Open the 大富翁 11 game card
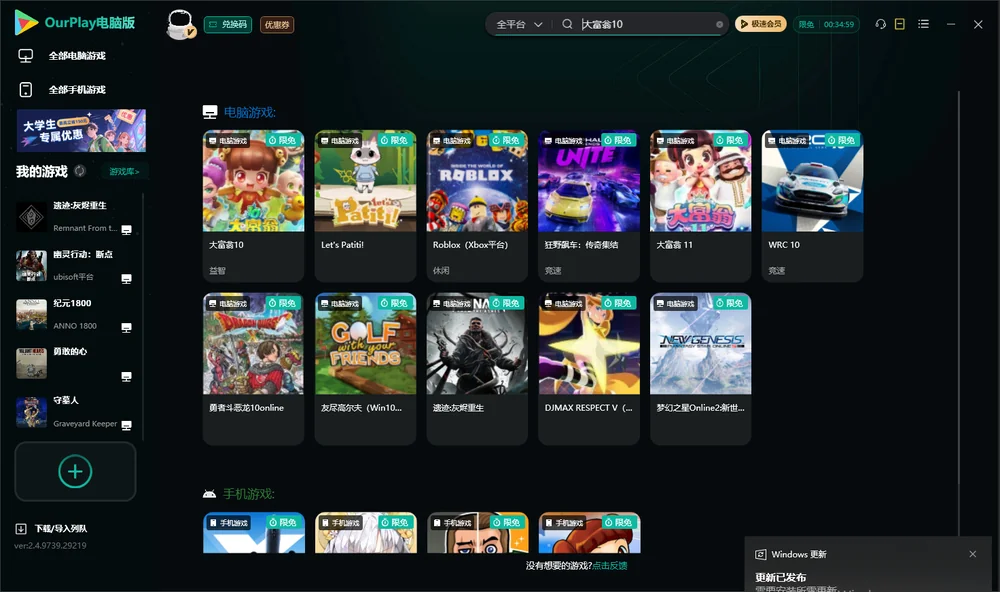1000x592 pixels. (700, 205)
